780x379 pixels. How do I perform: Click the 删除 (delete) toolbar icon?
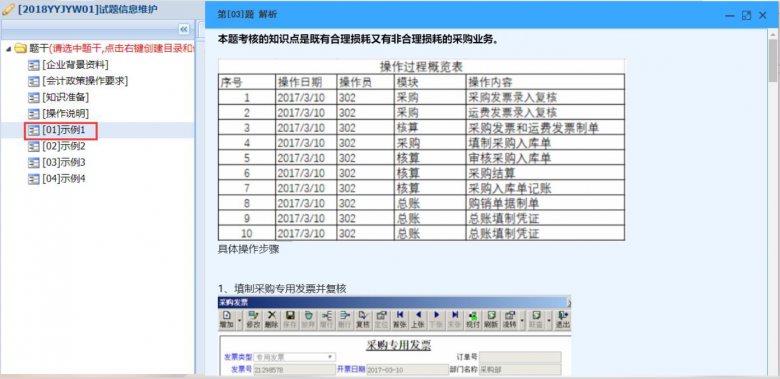[x=272, y=319]
